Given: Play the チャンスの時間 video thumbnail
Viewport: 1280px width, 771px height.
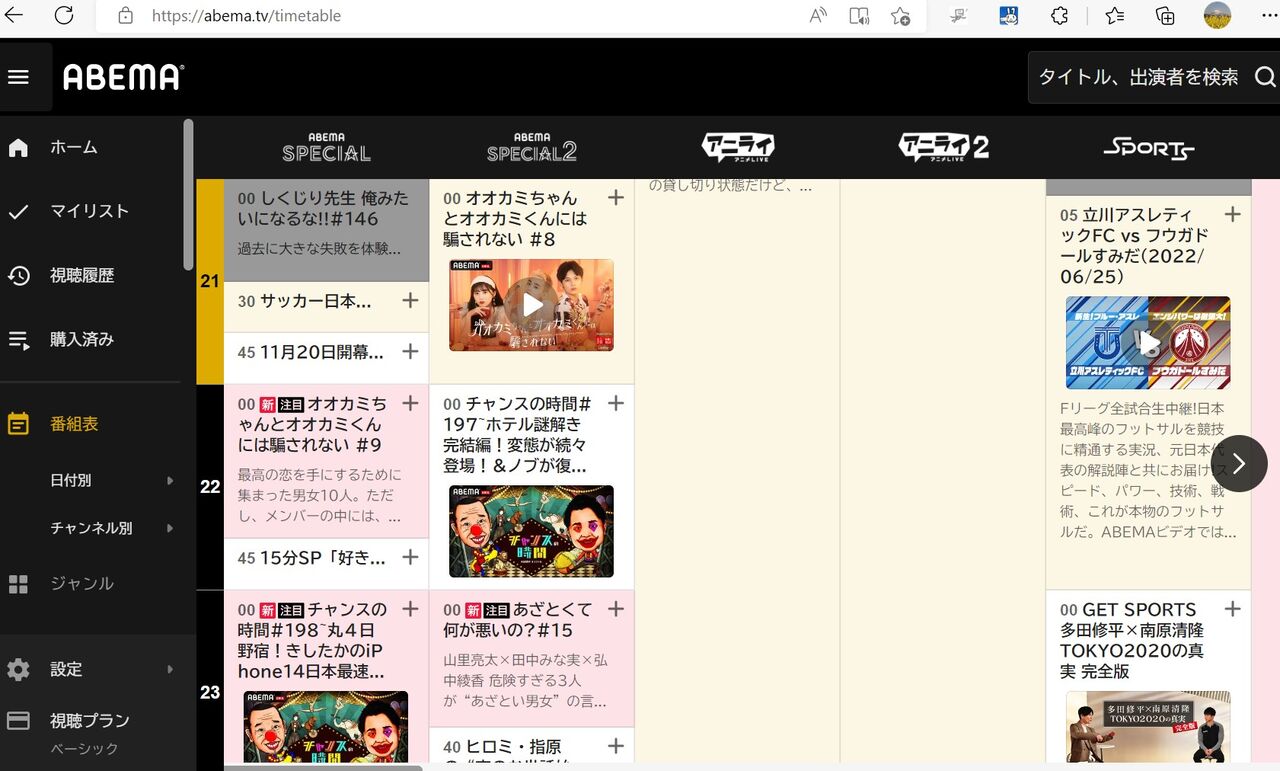Looking at the screenshot, I should pyautogui.click(x=532, y=531).
